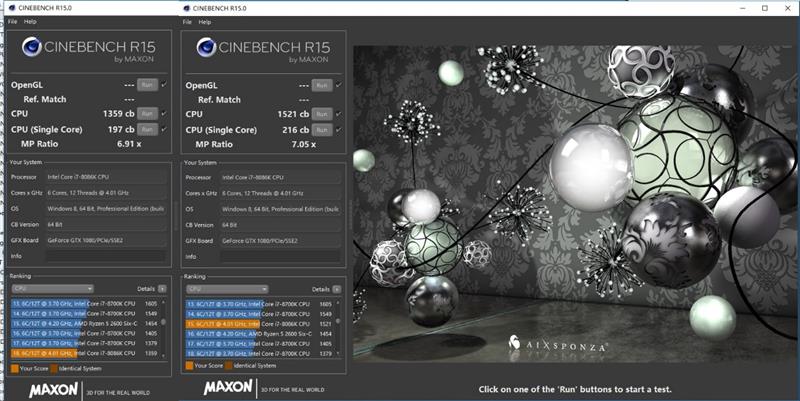
Task: Click left Processor field Intel Core i7-8086K
Action: click(x=106, y=177)
